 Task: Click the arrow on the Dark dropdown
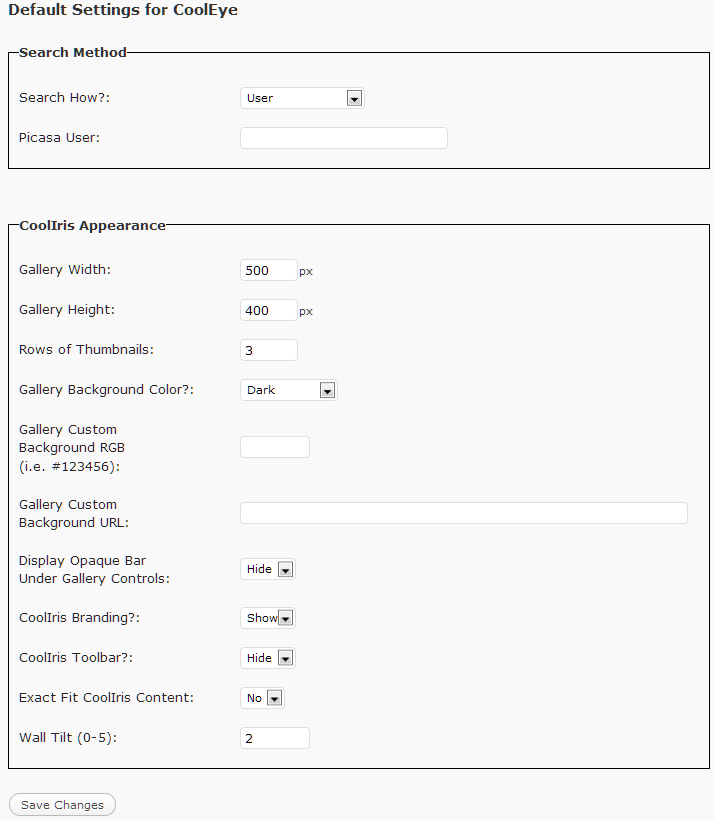[x=327, y=390]
